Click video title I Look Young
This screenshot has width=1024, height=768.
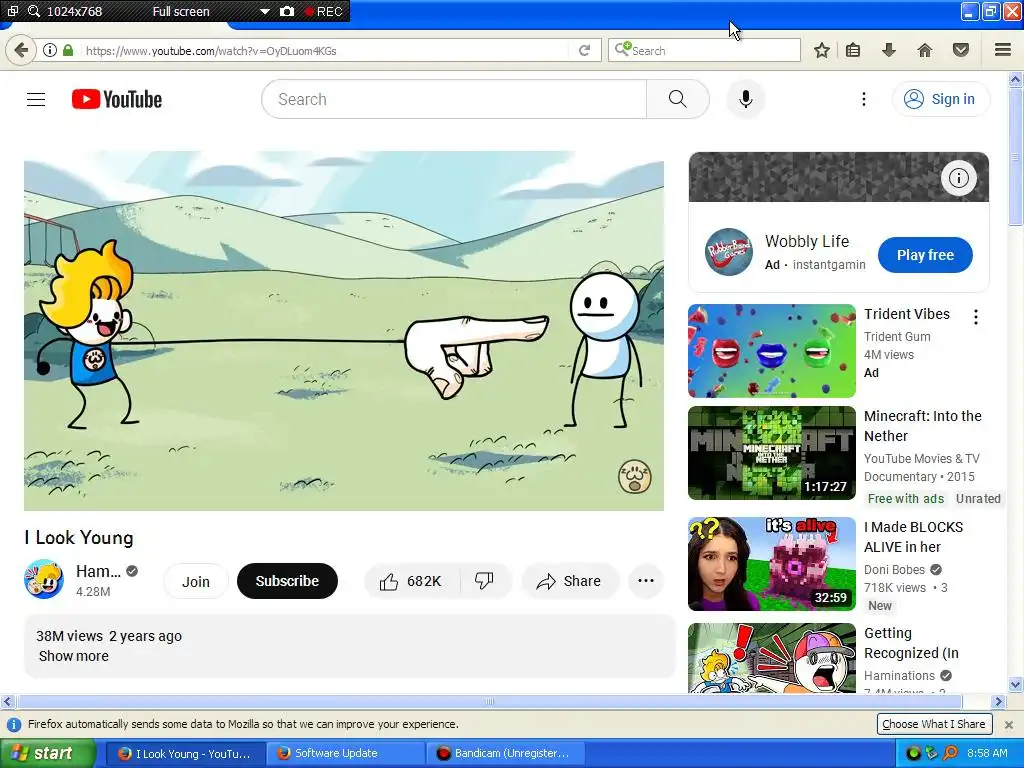coord(79,538)
